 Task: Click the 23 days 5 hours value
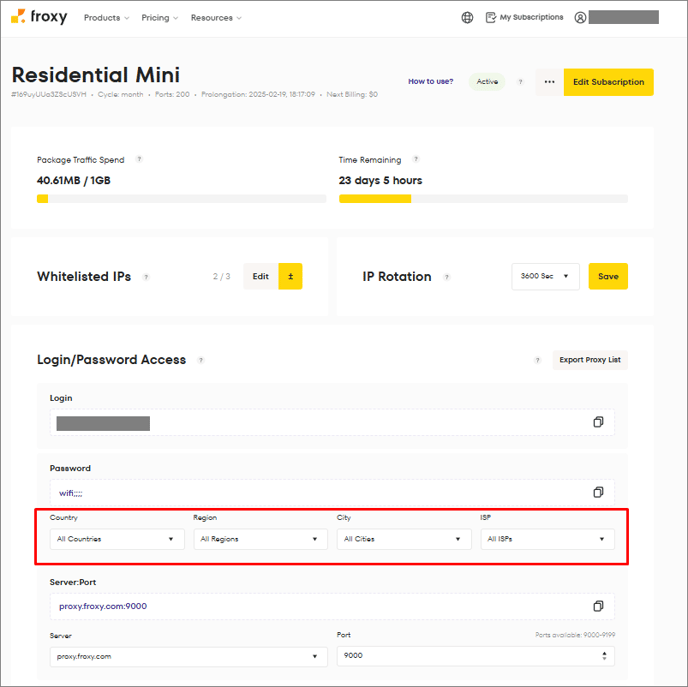click(380, 180)
